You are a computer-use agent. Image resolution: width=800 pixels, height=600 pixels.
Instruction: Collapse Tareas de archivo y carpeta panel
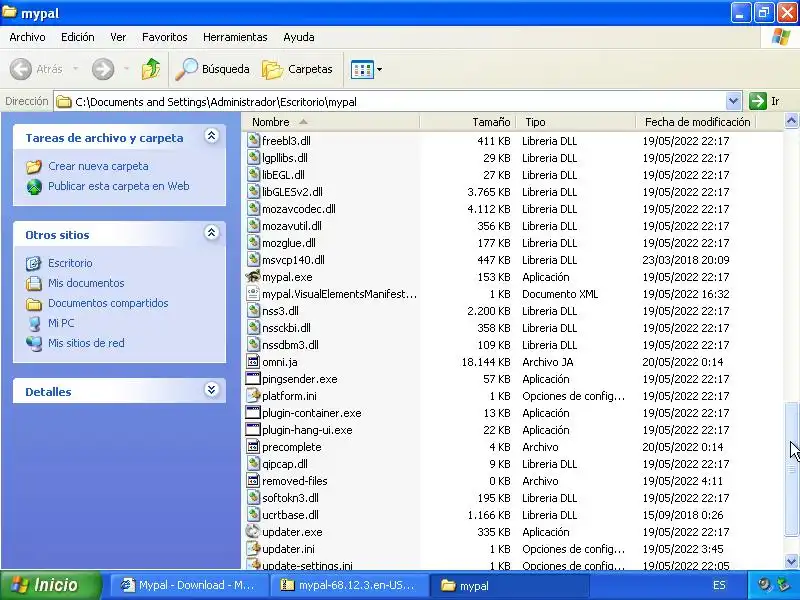tap(212, 136)
